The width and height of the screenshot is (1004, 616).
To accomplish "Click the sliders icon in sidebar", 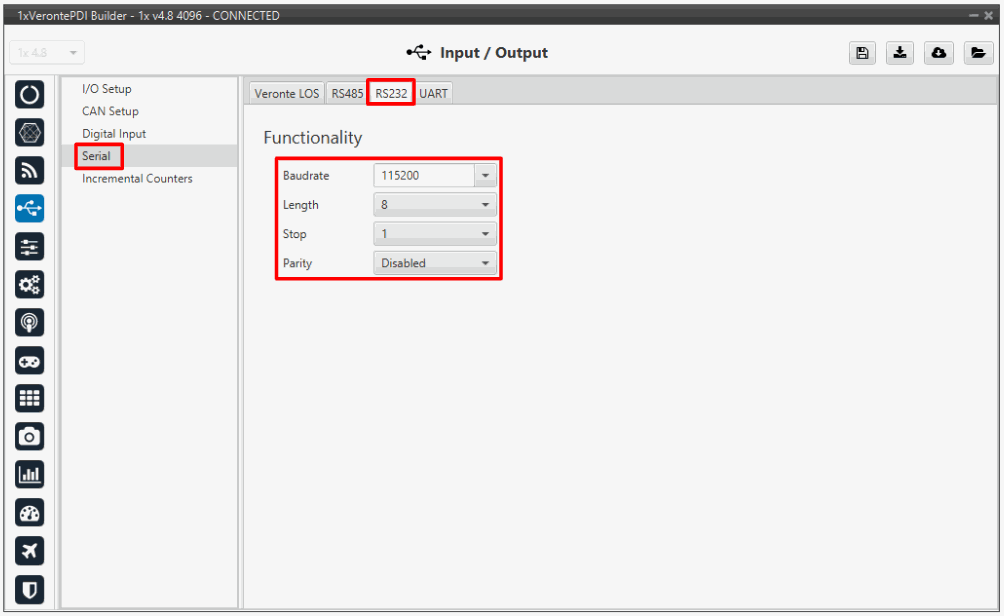I will [x=31, y=246].
